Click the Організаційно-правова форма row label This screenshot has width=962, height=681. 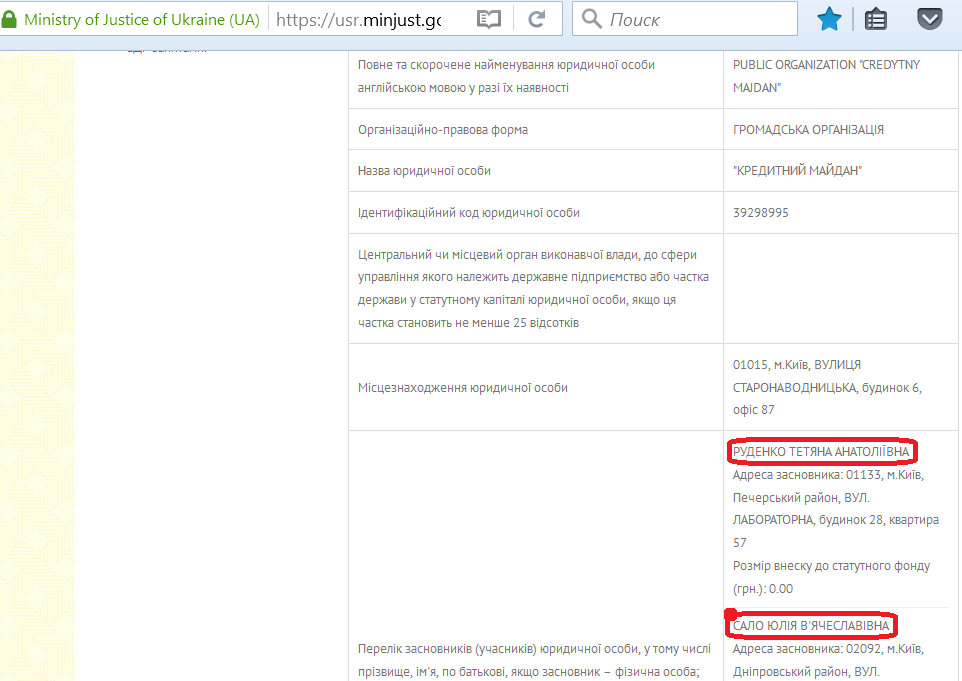pos(443,130)
